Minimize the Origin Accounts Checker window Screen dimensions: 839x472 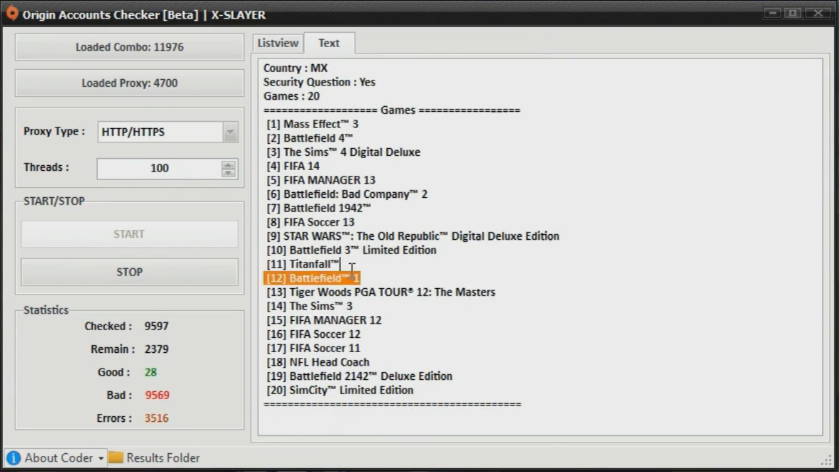point(774,13)
